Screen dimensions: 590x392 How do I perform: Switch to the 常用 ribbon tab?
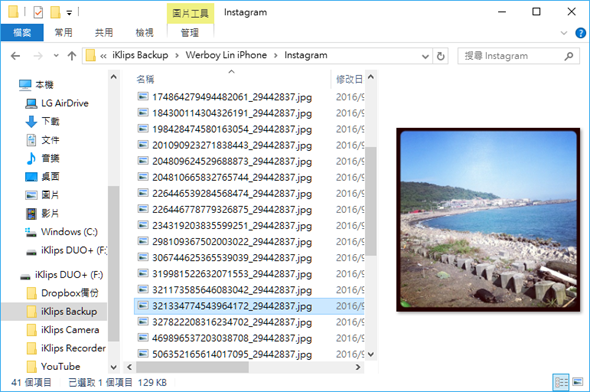click(x=63, y=33)
